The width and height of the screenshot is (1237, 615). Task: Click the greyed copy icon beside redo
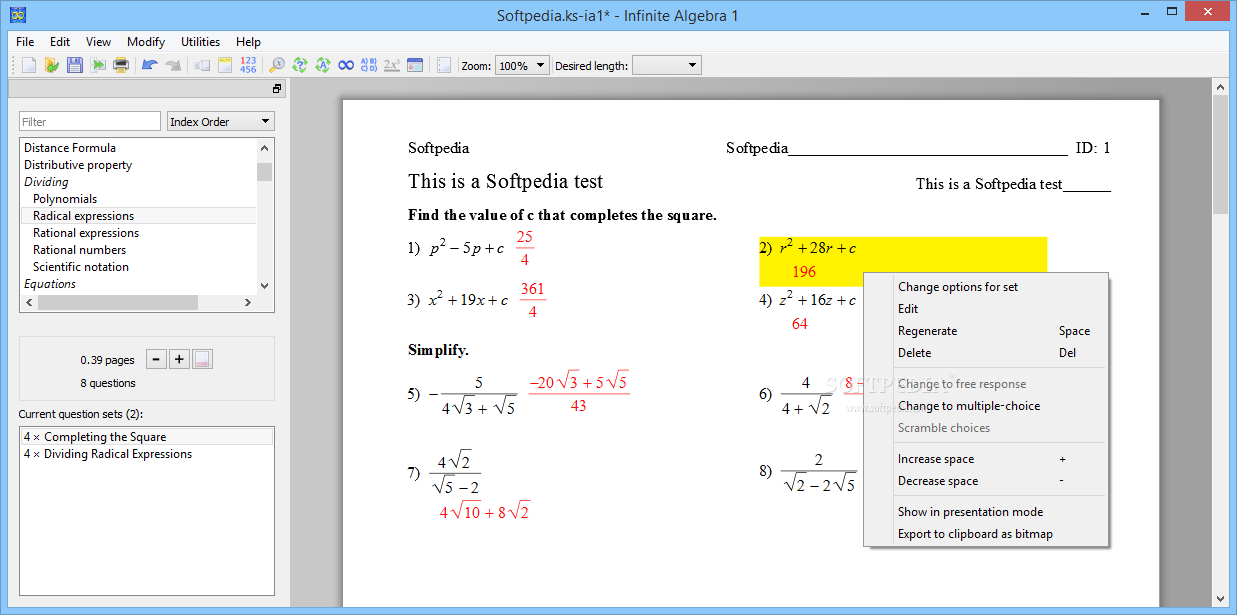[202, 65]
